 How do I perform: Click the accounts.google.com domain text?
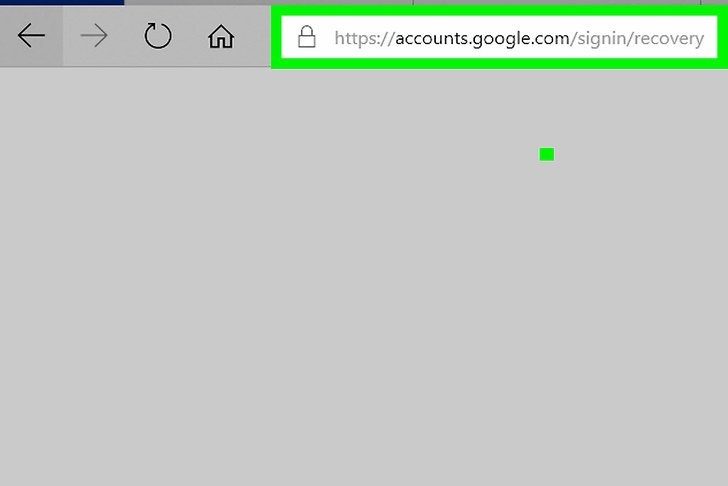click(482, 38)
